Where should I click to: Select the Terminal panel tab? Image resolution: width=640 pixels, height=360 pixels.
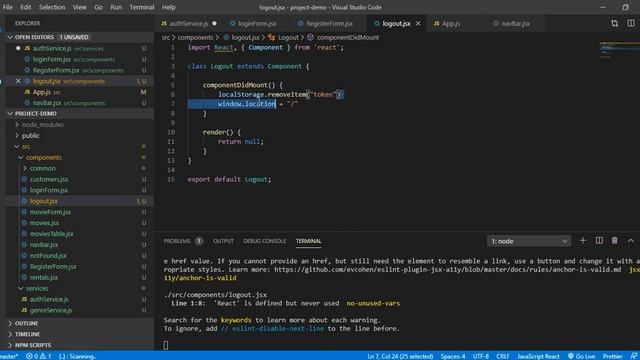[x=308, y=241]
